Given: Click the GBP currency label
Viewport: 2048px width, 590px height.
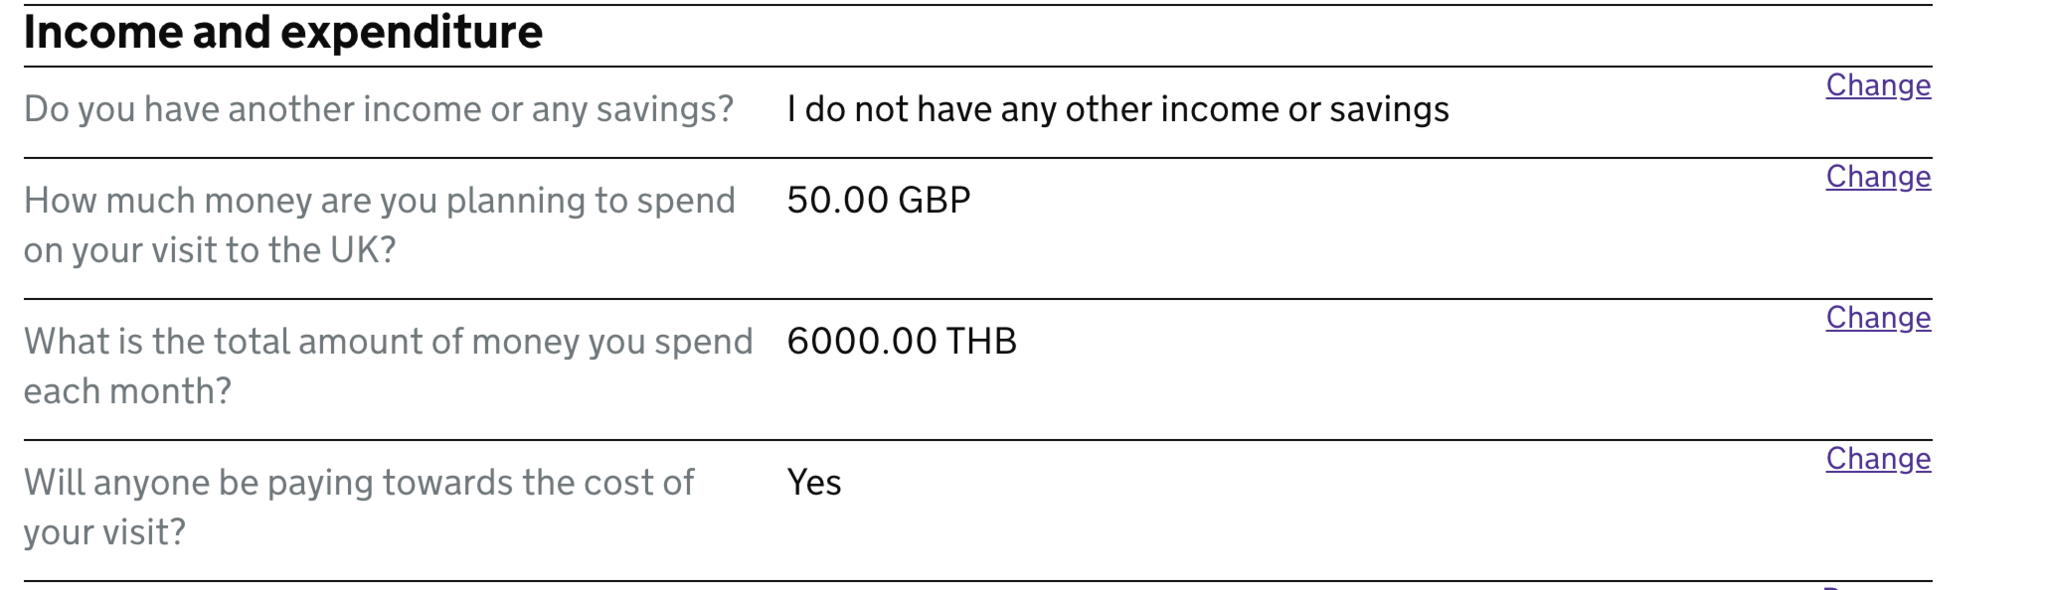Looking at the screenshot, I should click(934, 200).
